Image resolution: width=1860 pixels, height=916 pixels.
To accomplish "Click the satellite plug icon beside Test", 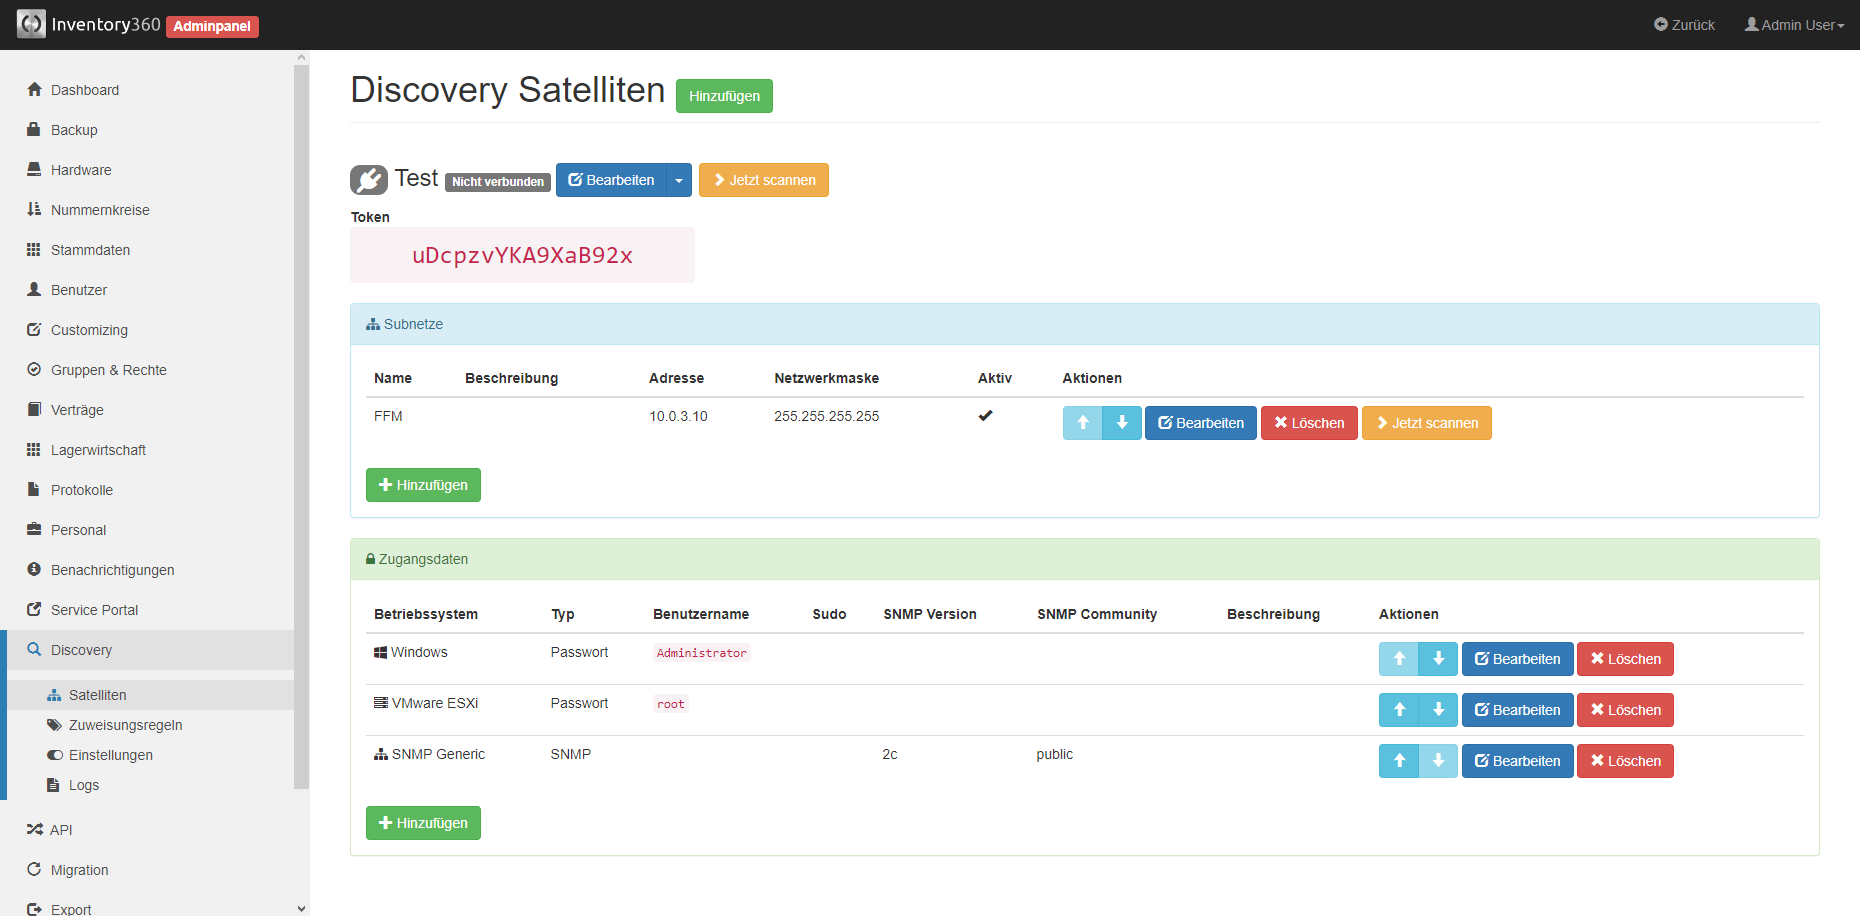I will tap(369, 180).
